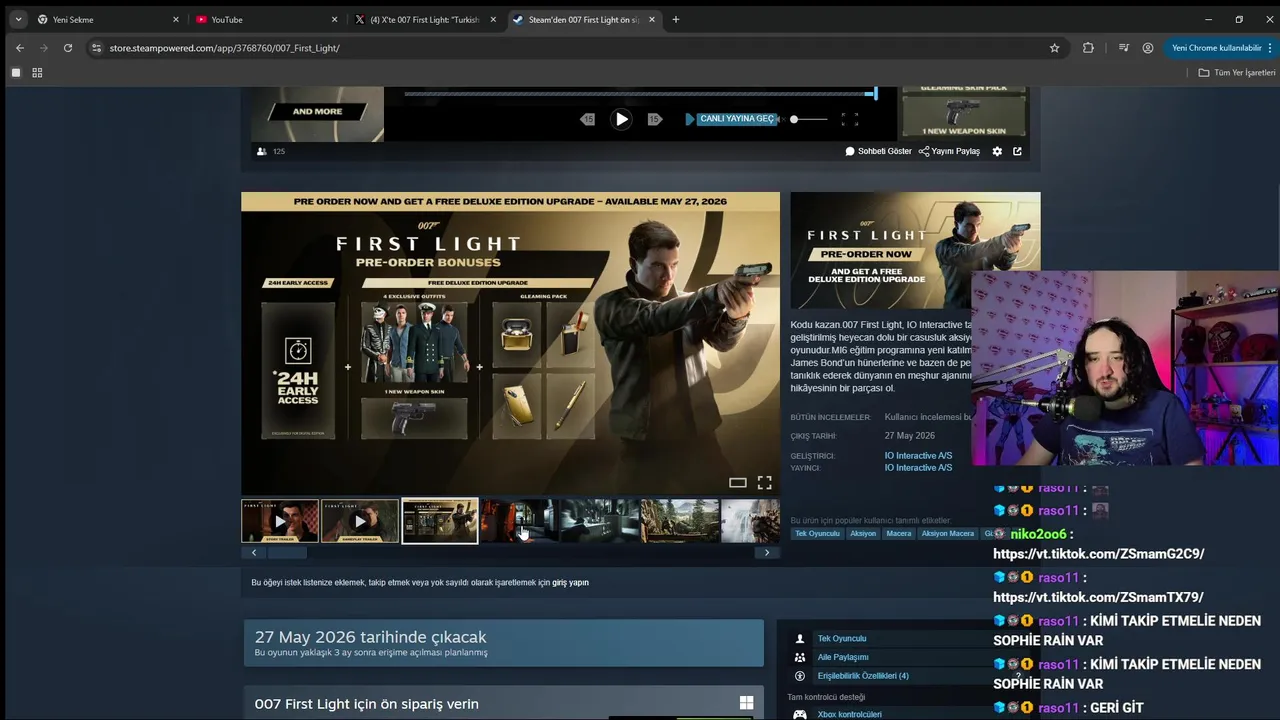Click Aksiyon Macera tag
1280x720 pixels.
click(x=948, y=534)
